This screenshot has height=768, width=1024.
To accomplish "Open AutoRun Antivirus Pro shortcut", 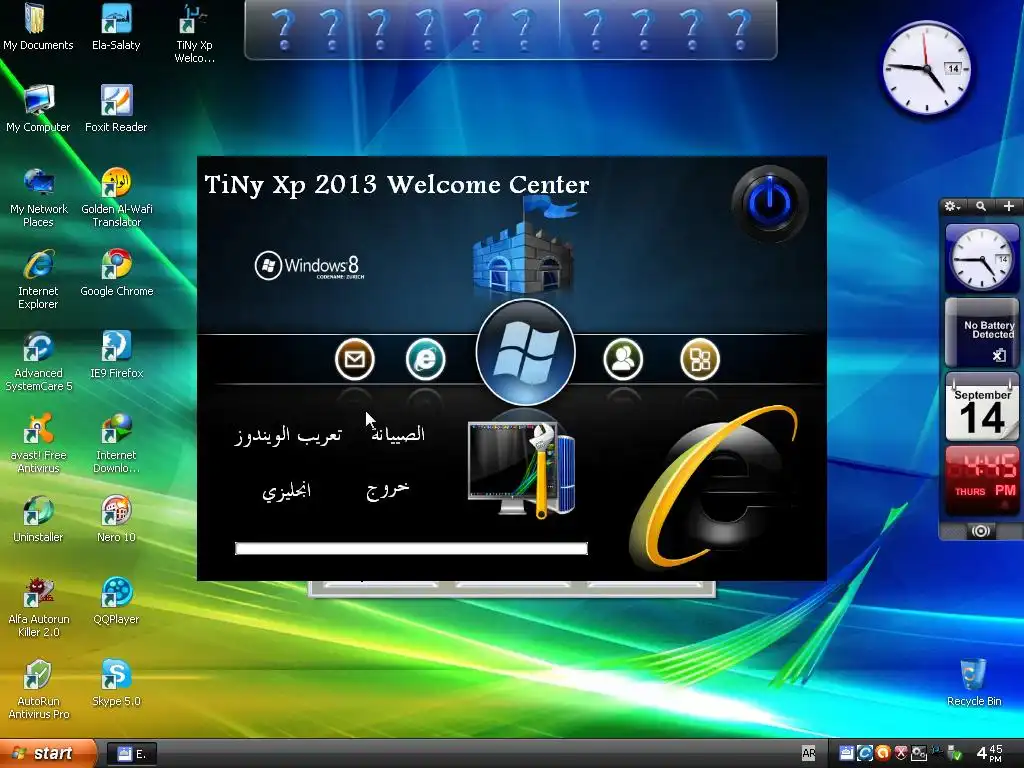I will (38, 690).
